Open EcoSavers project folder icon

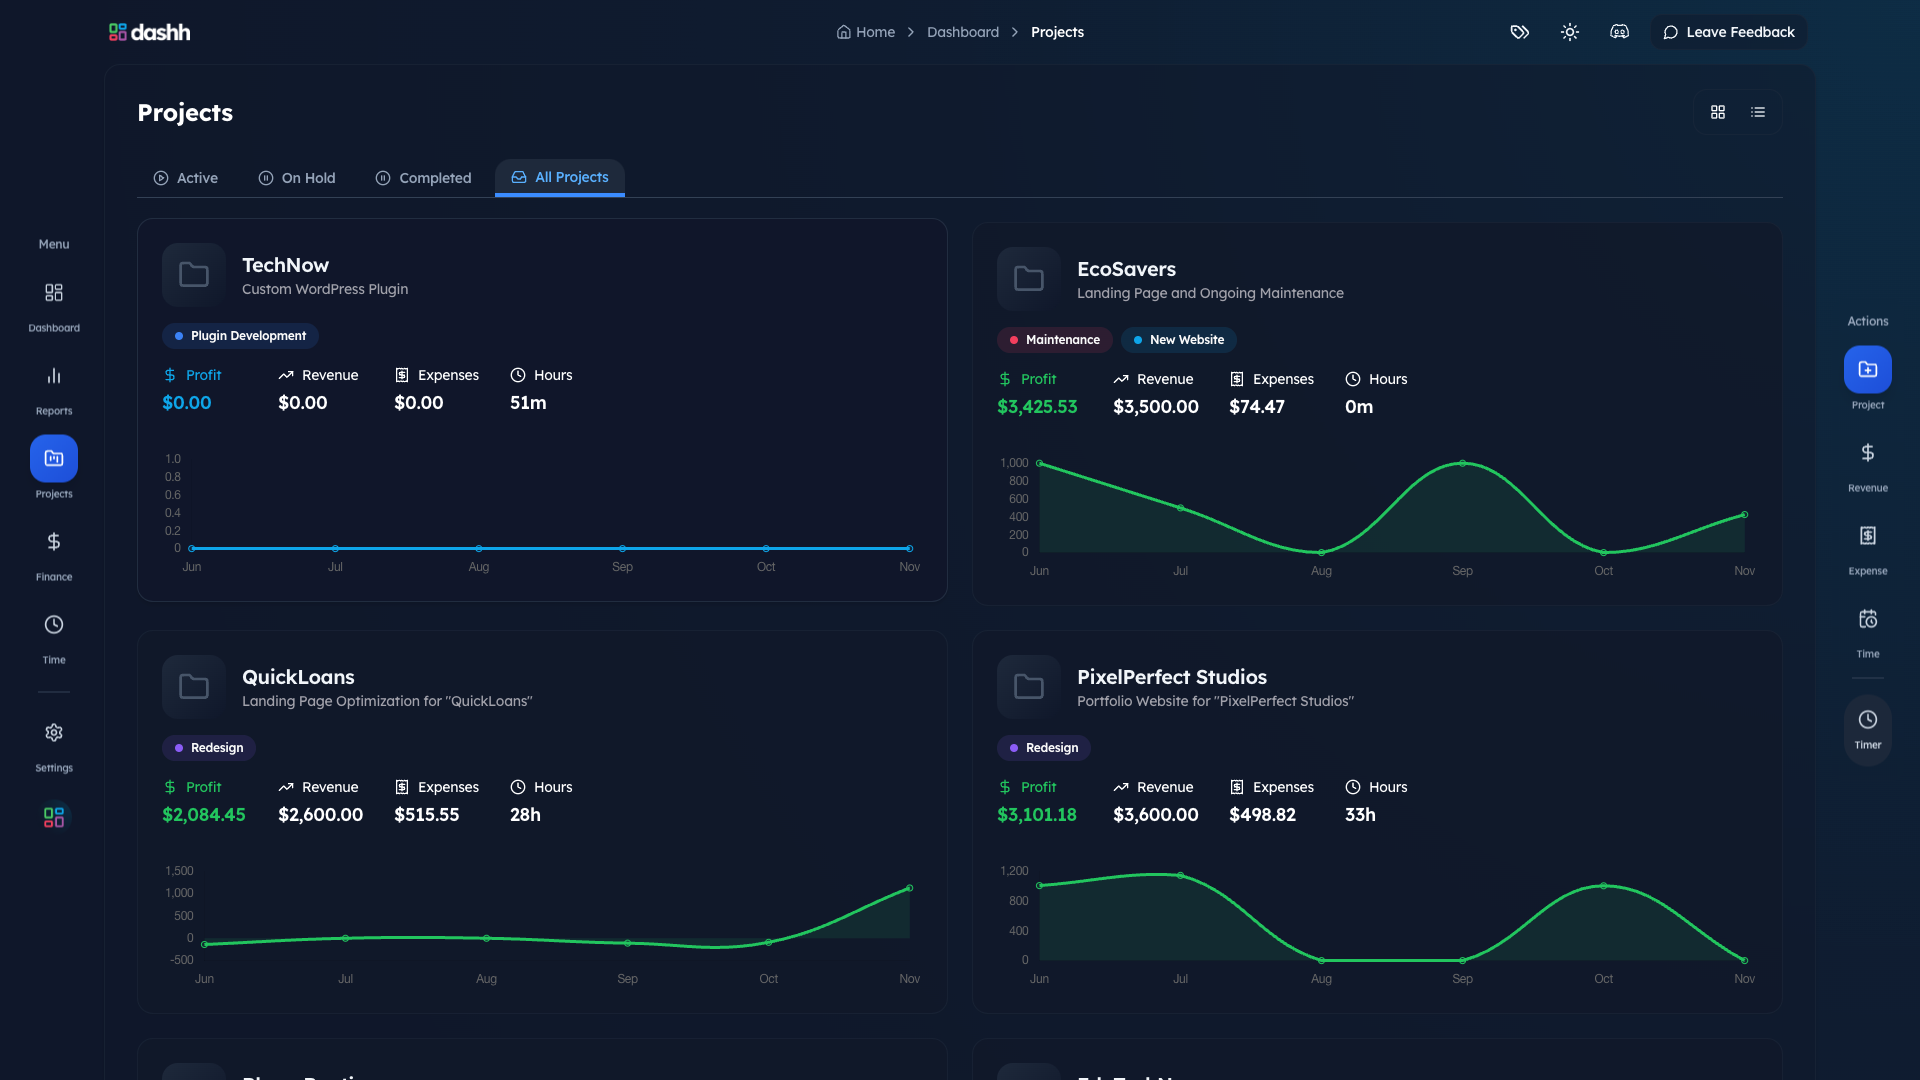(x=1029, y=279)
